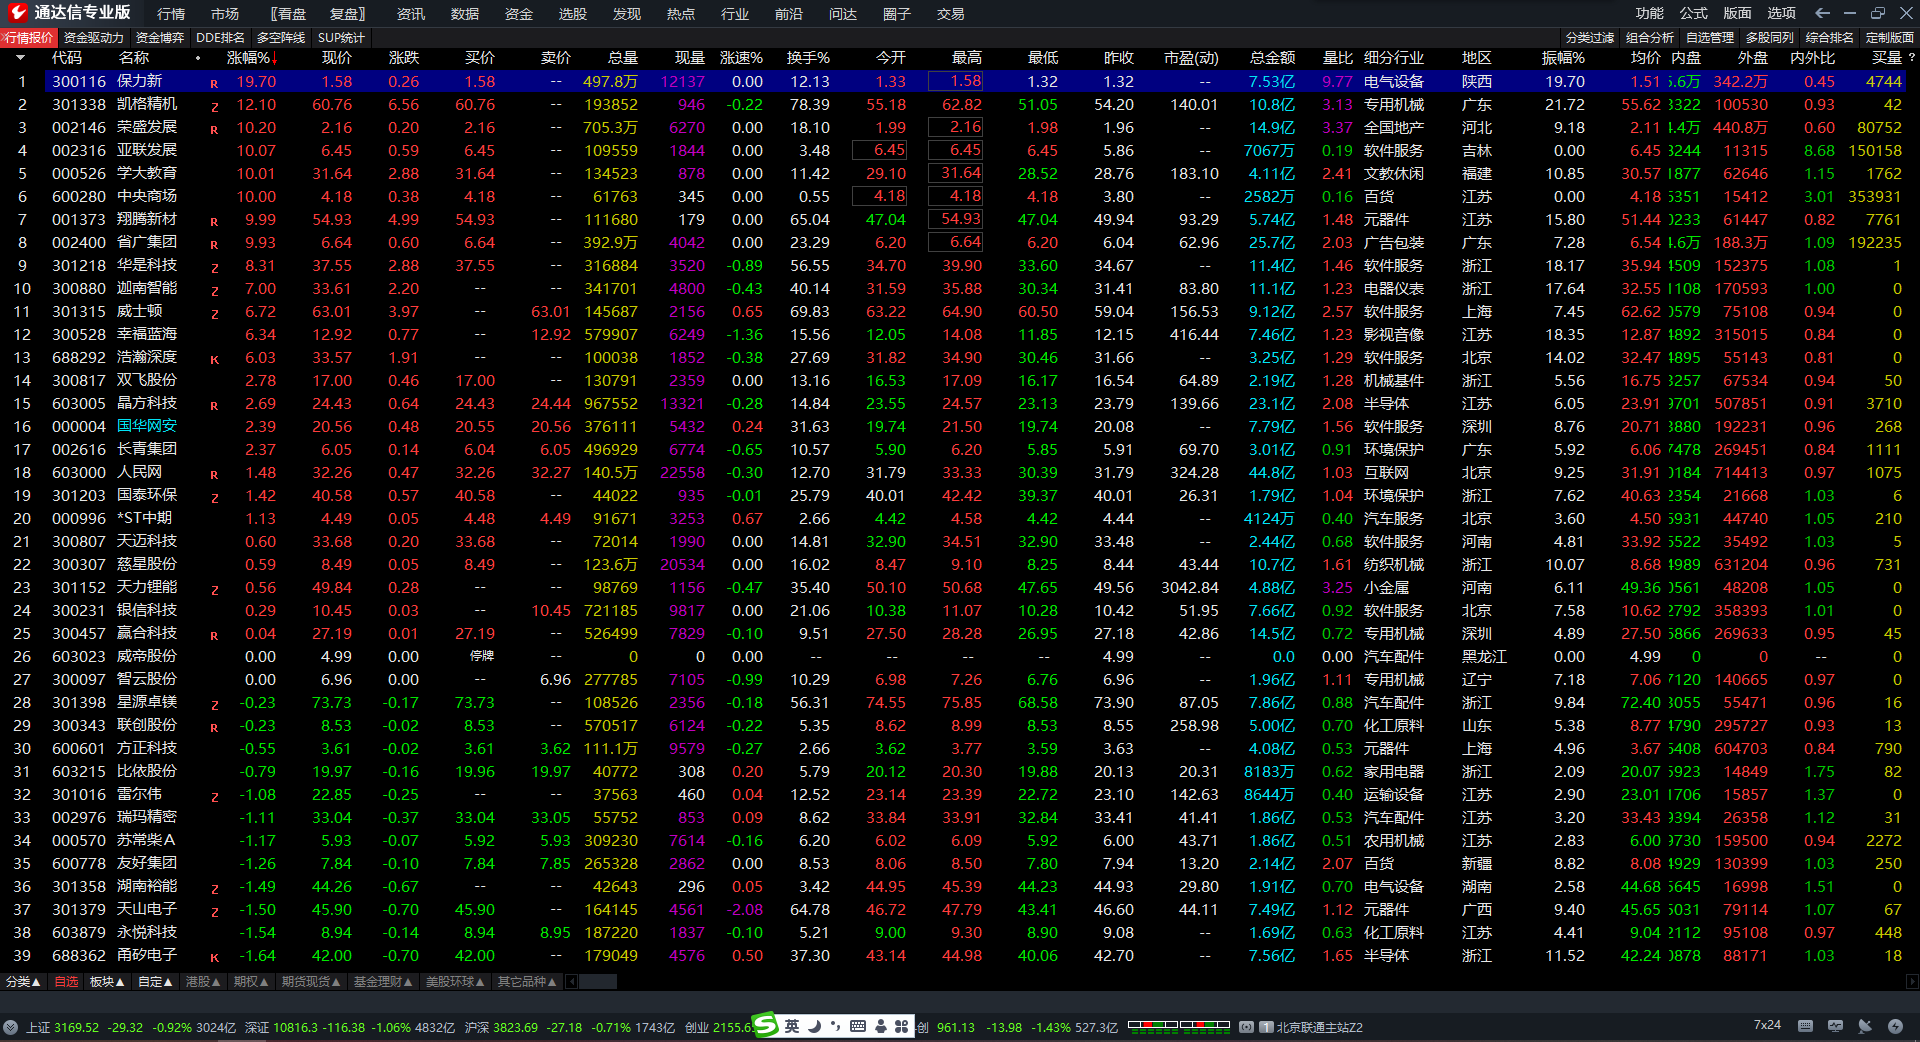Click the K marker icon beside 甬矽电子
This screenshot has width=1920, height=1042.
click(x=214, y=957)
